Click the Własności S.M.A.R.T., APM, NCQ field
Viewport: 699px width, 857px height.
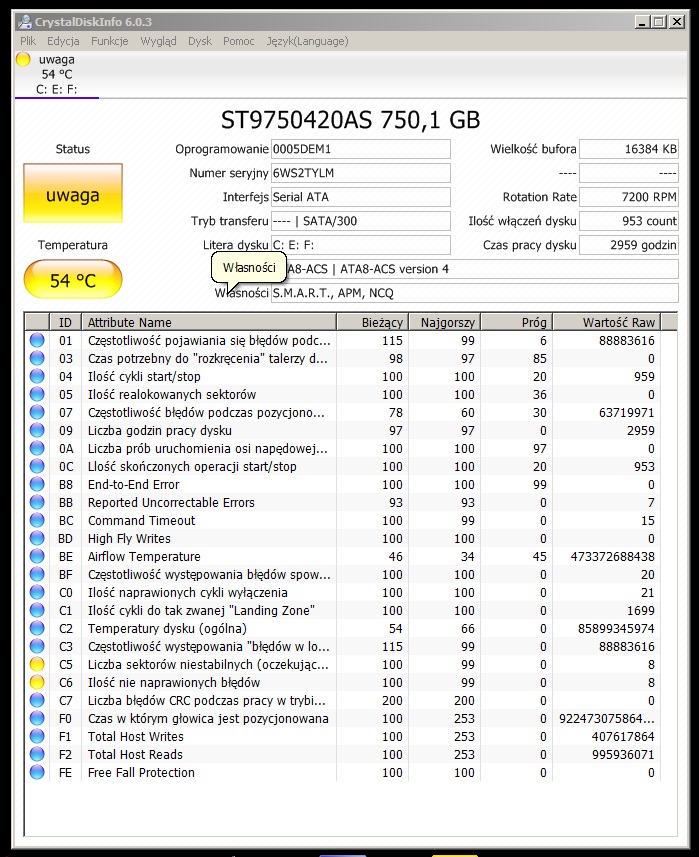coord(474,294)
